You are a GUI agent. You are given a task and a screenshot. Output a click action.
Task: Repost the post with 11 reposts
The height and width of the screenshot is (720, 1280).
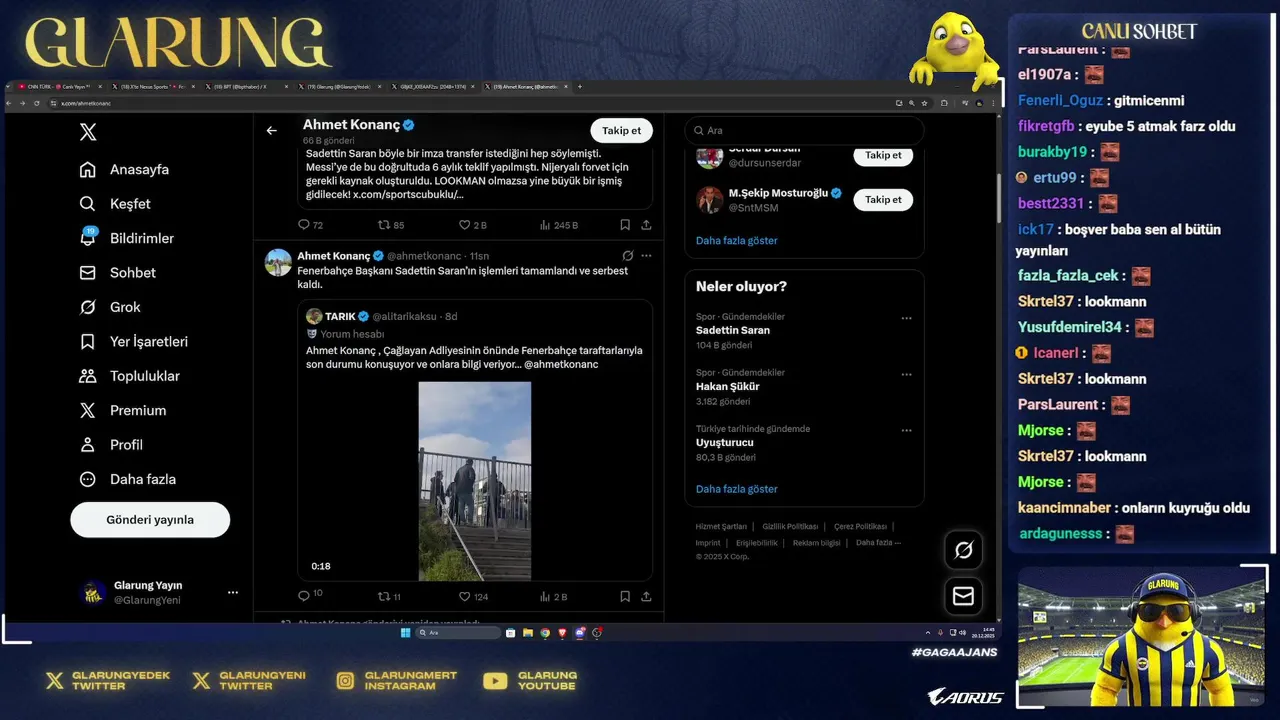pos(389,596)
